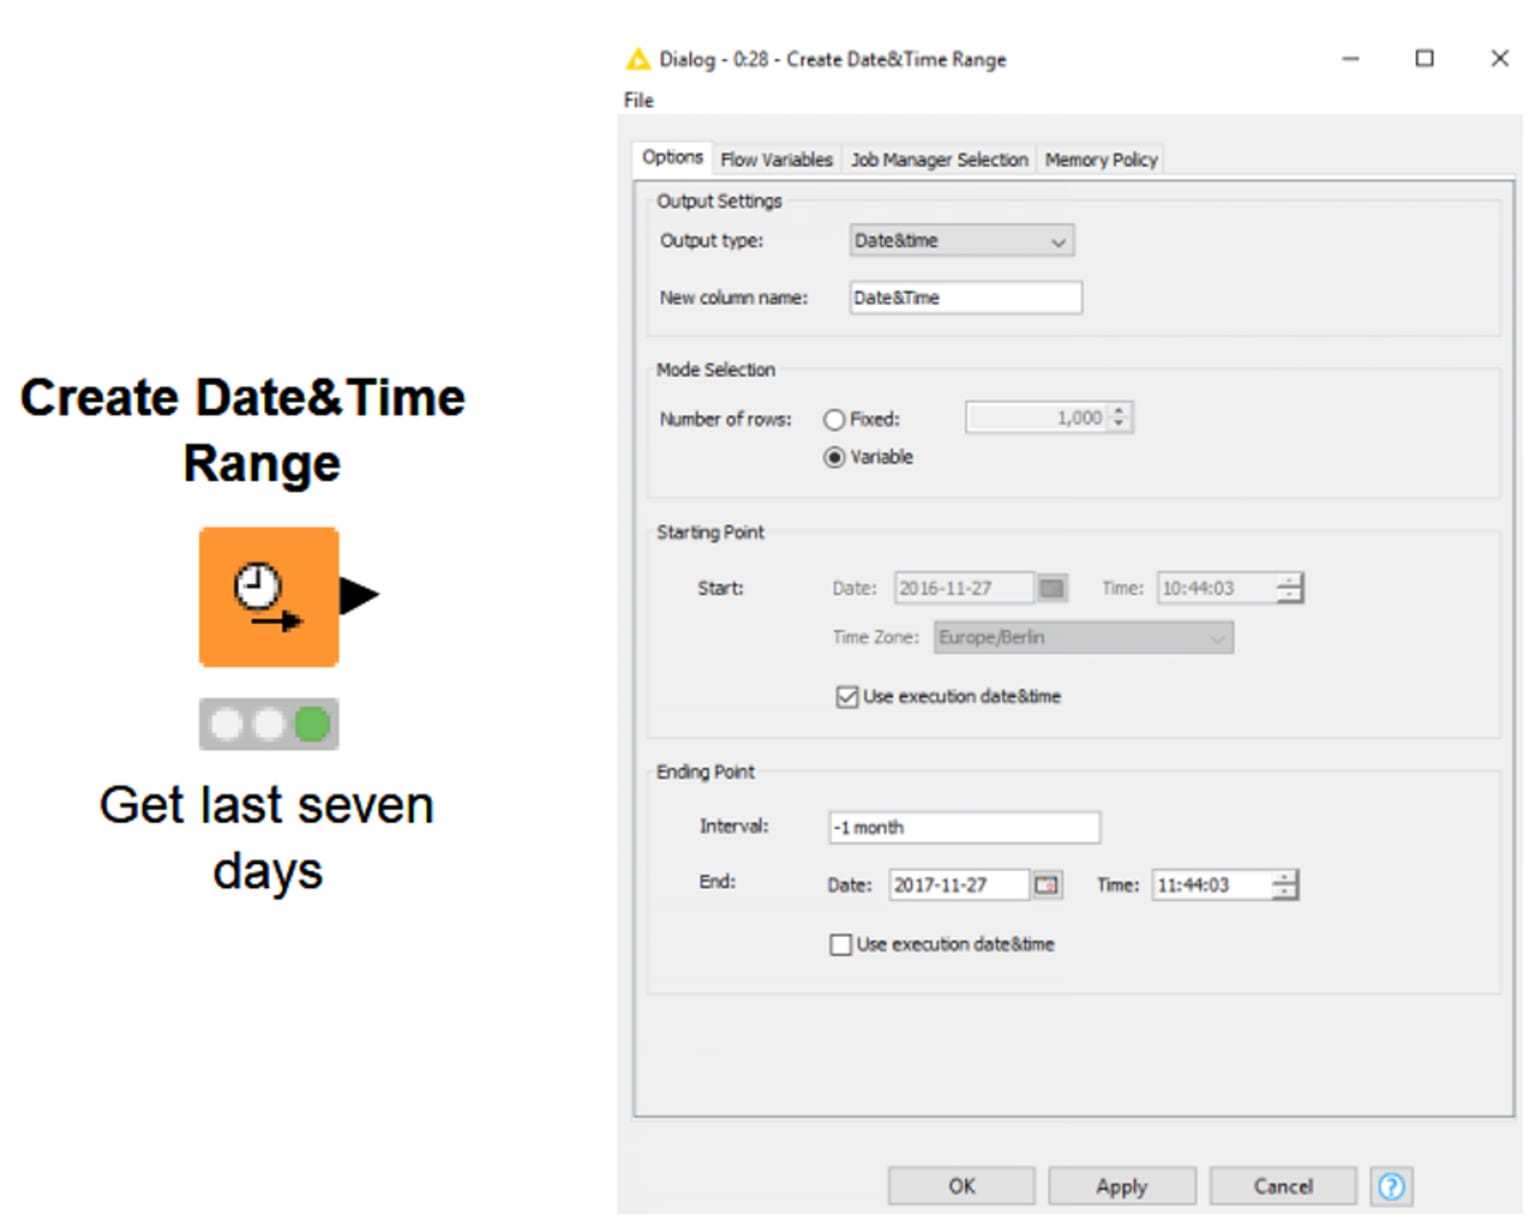Click the Interval field showing -1 month
1536x1230 pixels.
[965, 828]
